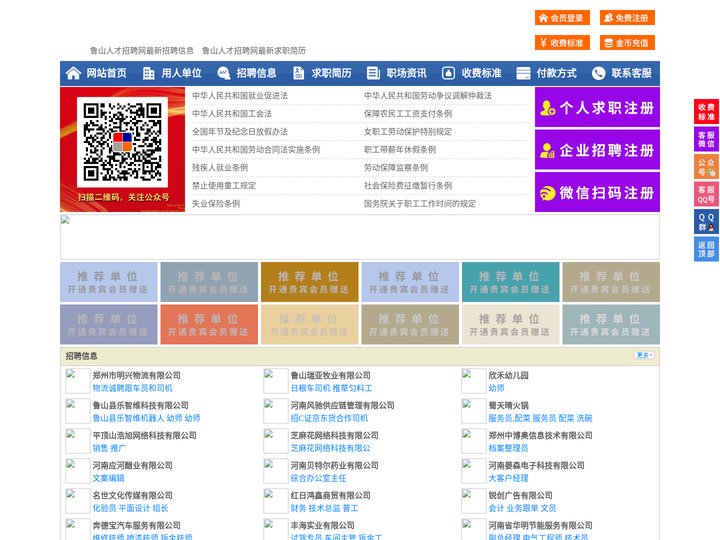The image size is (720, 540).
Task: Click the red 收费标准 sidebar icon
Action: 706,112
